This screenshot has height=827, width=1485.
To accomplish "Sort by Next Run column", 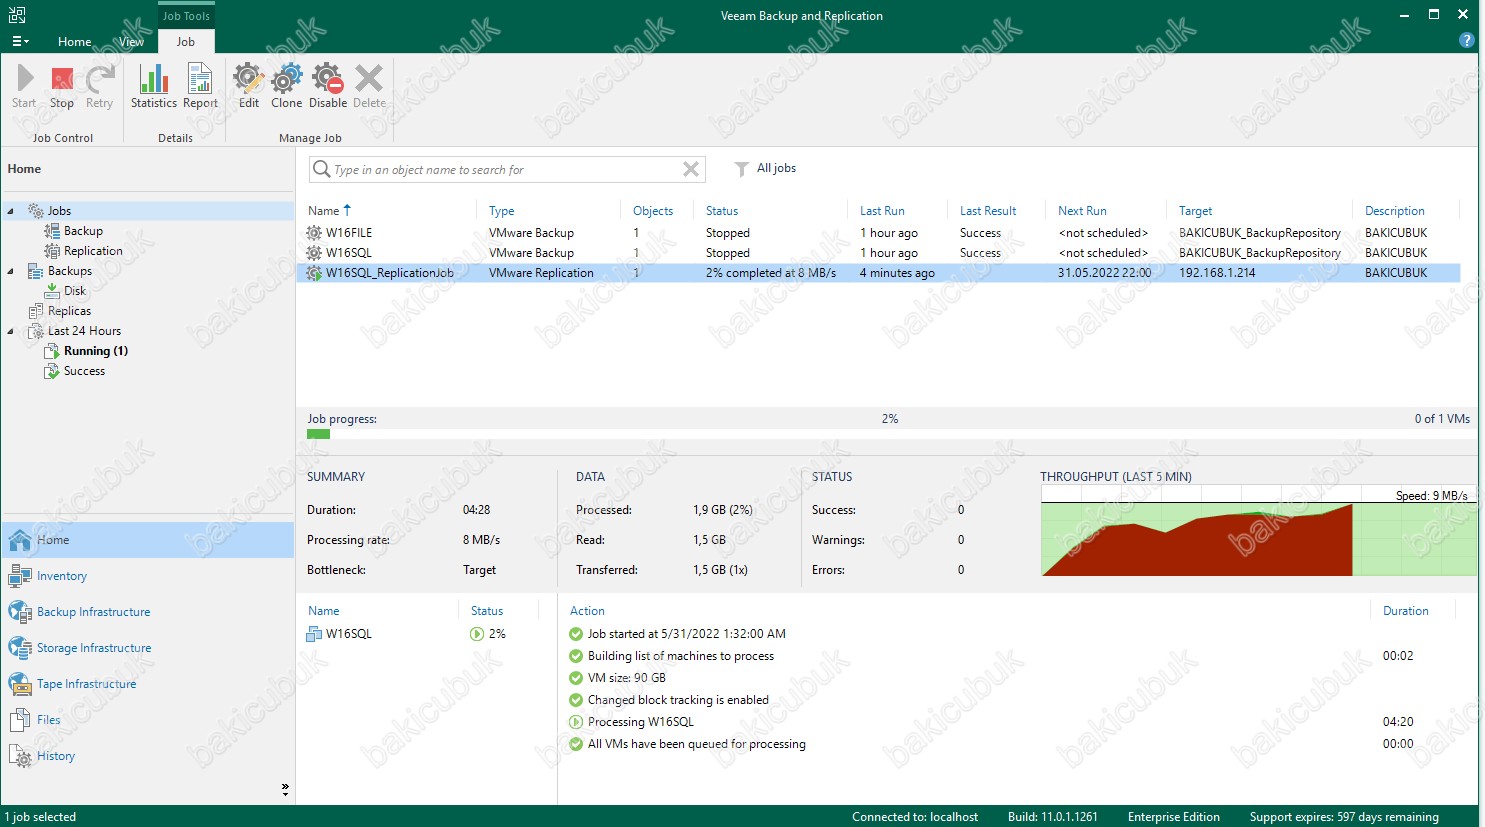I will (1082, 211).
